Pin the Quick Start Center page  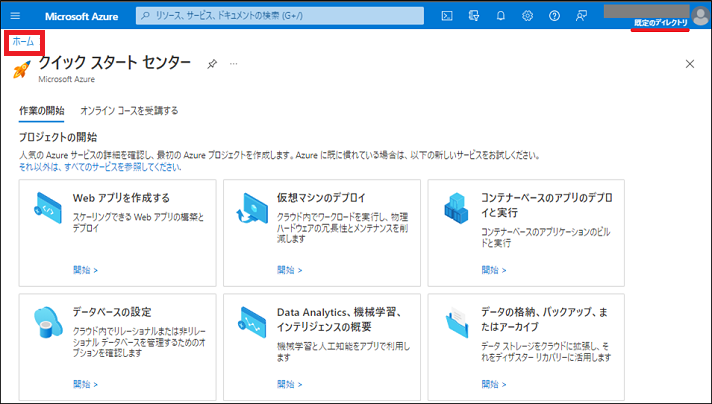click(x=212, y=64)
